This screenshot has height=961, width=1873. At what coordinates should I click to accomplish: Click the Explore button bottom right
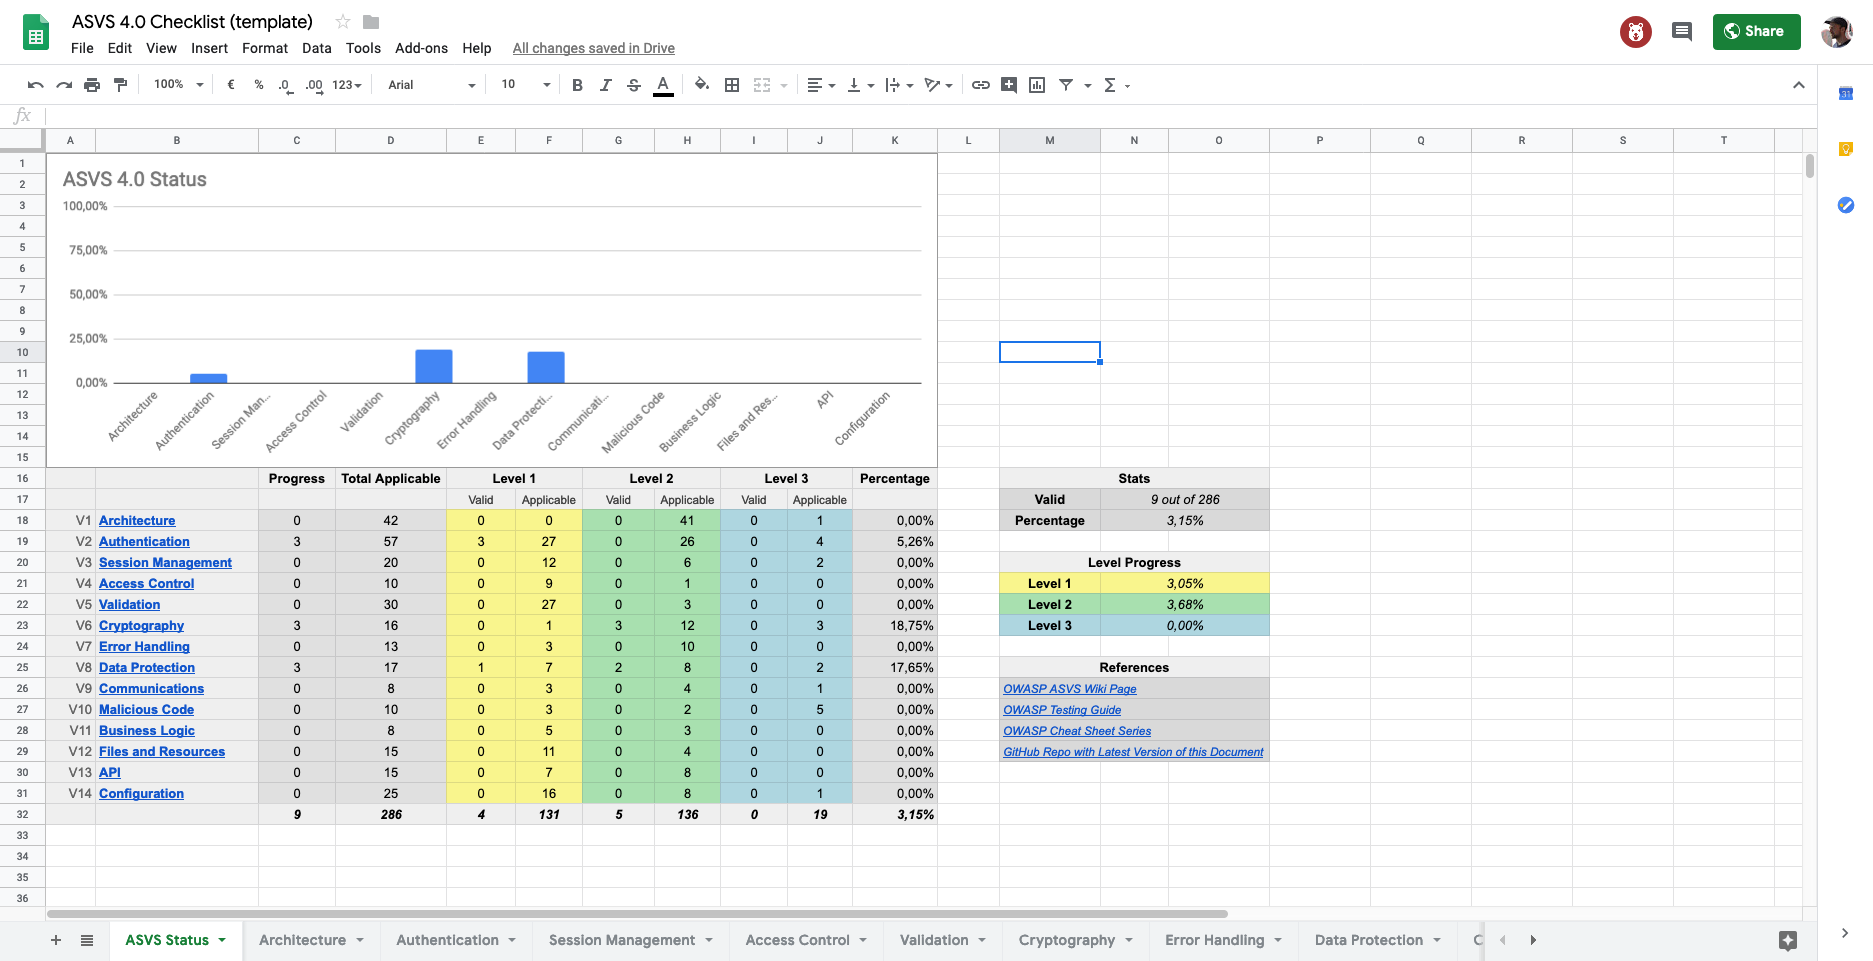(1788, 940)
